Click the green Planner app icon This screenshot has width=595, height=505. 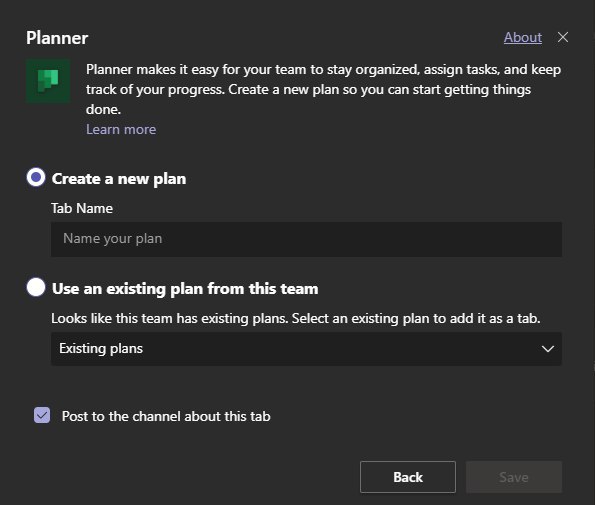(48, 81)
